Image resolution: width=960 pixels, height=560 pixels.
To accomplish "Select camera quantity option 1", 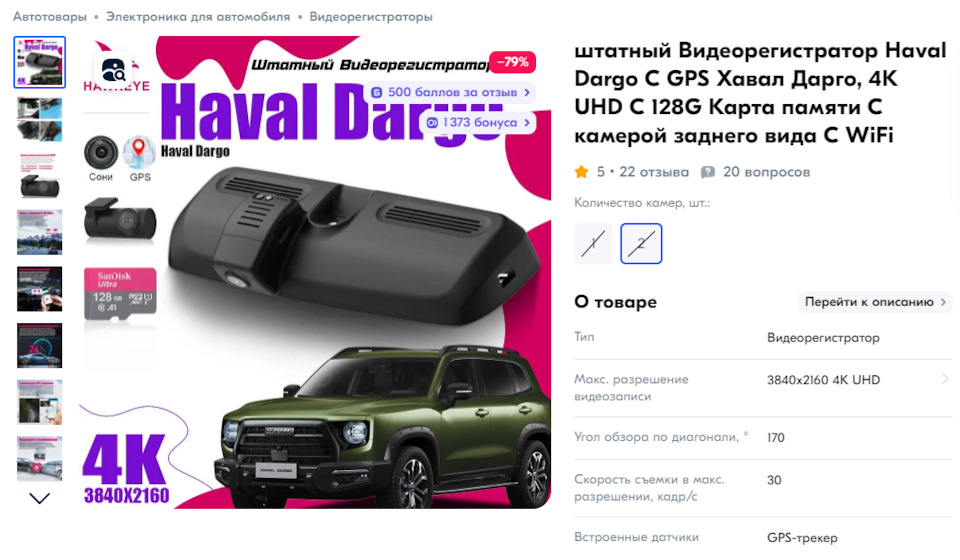I will tap(593, 244).
